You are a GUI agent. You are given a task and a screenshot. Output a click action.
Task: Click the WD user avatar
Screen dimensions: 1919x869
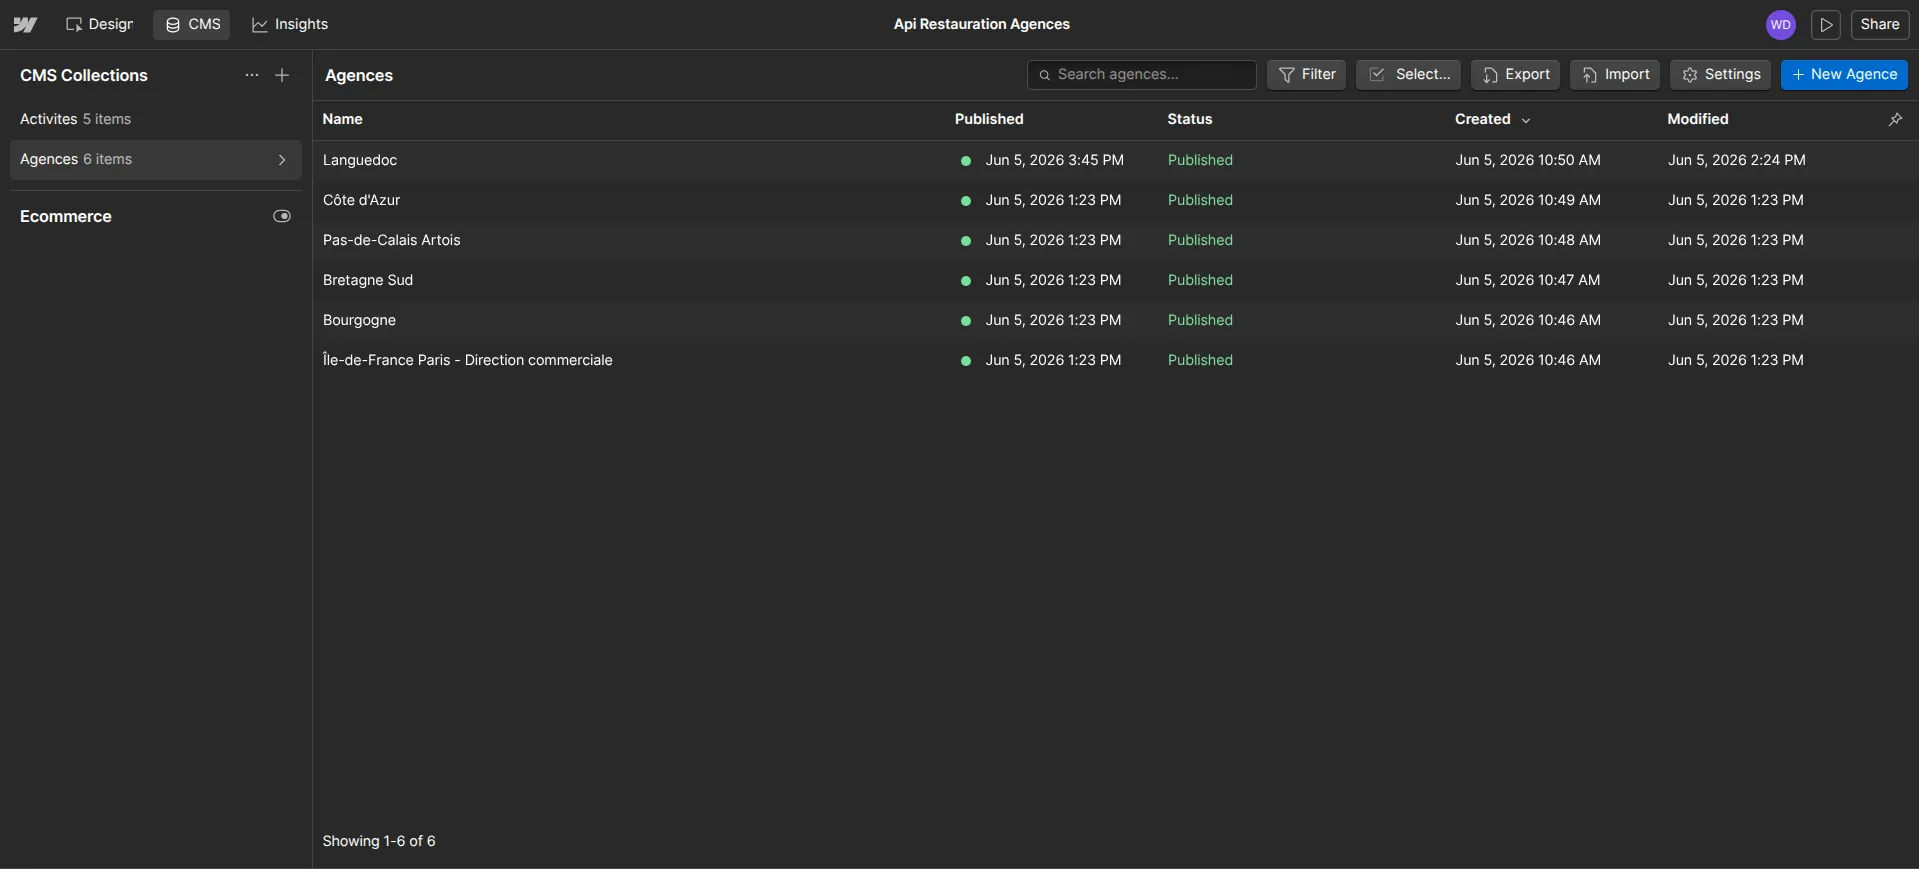coord(1780,25)
